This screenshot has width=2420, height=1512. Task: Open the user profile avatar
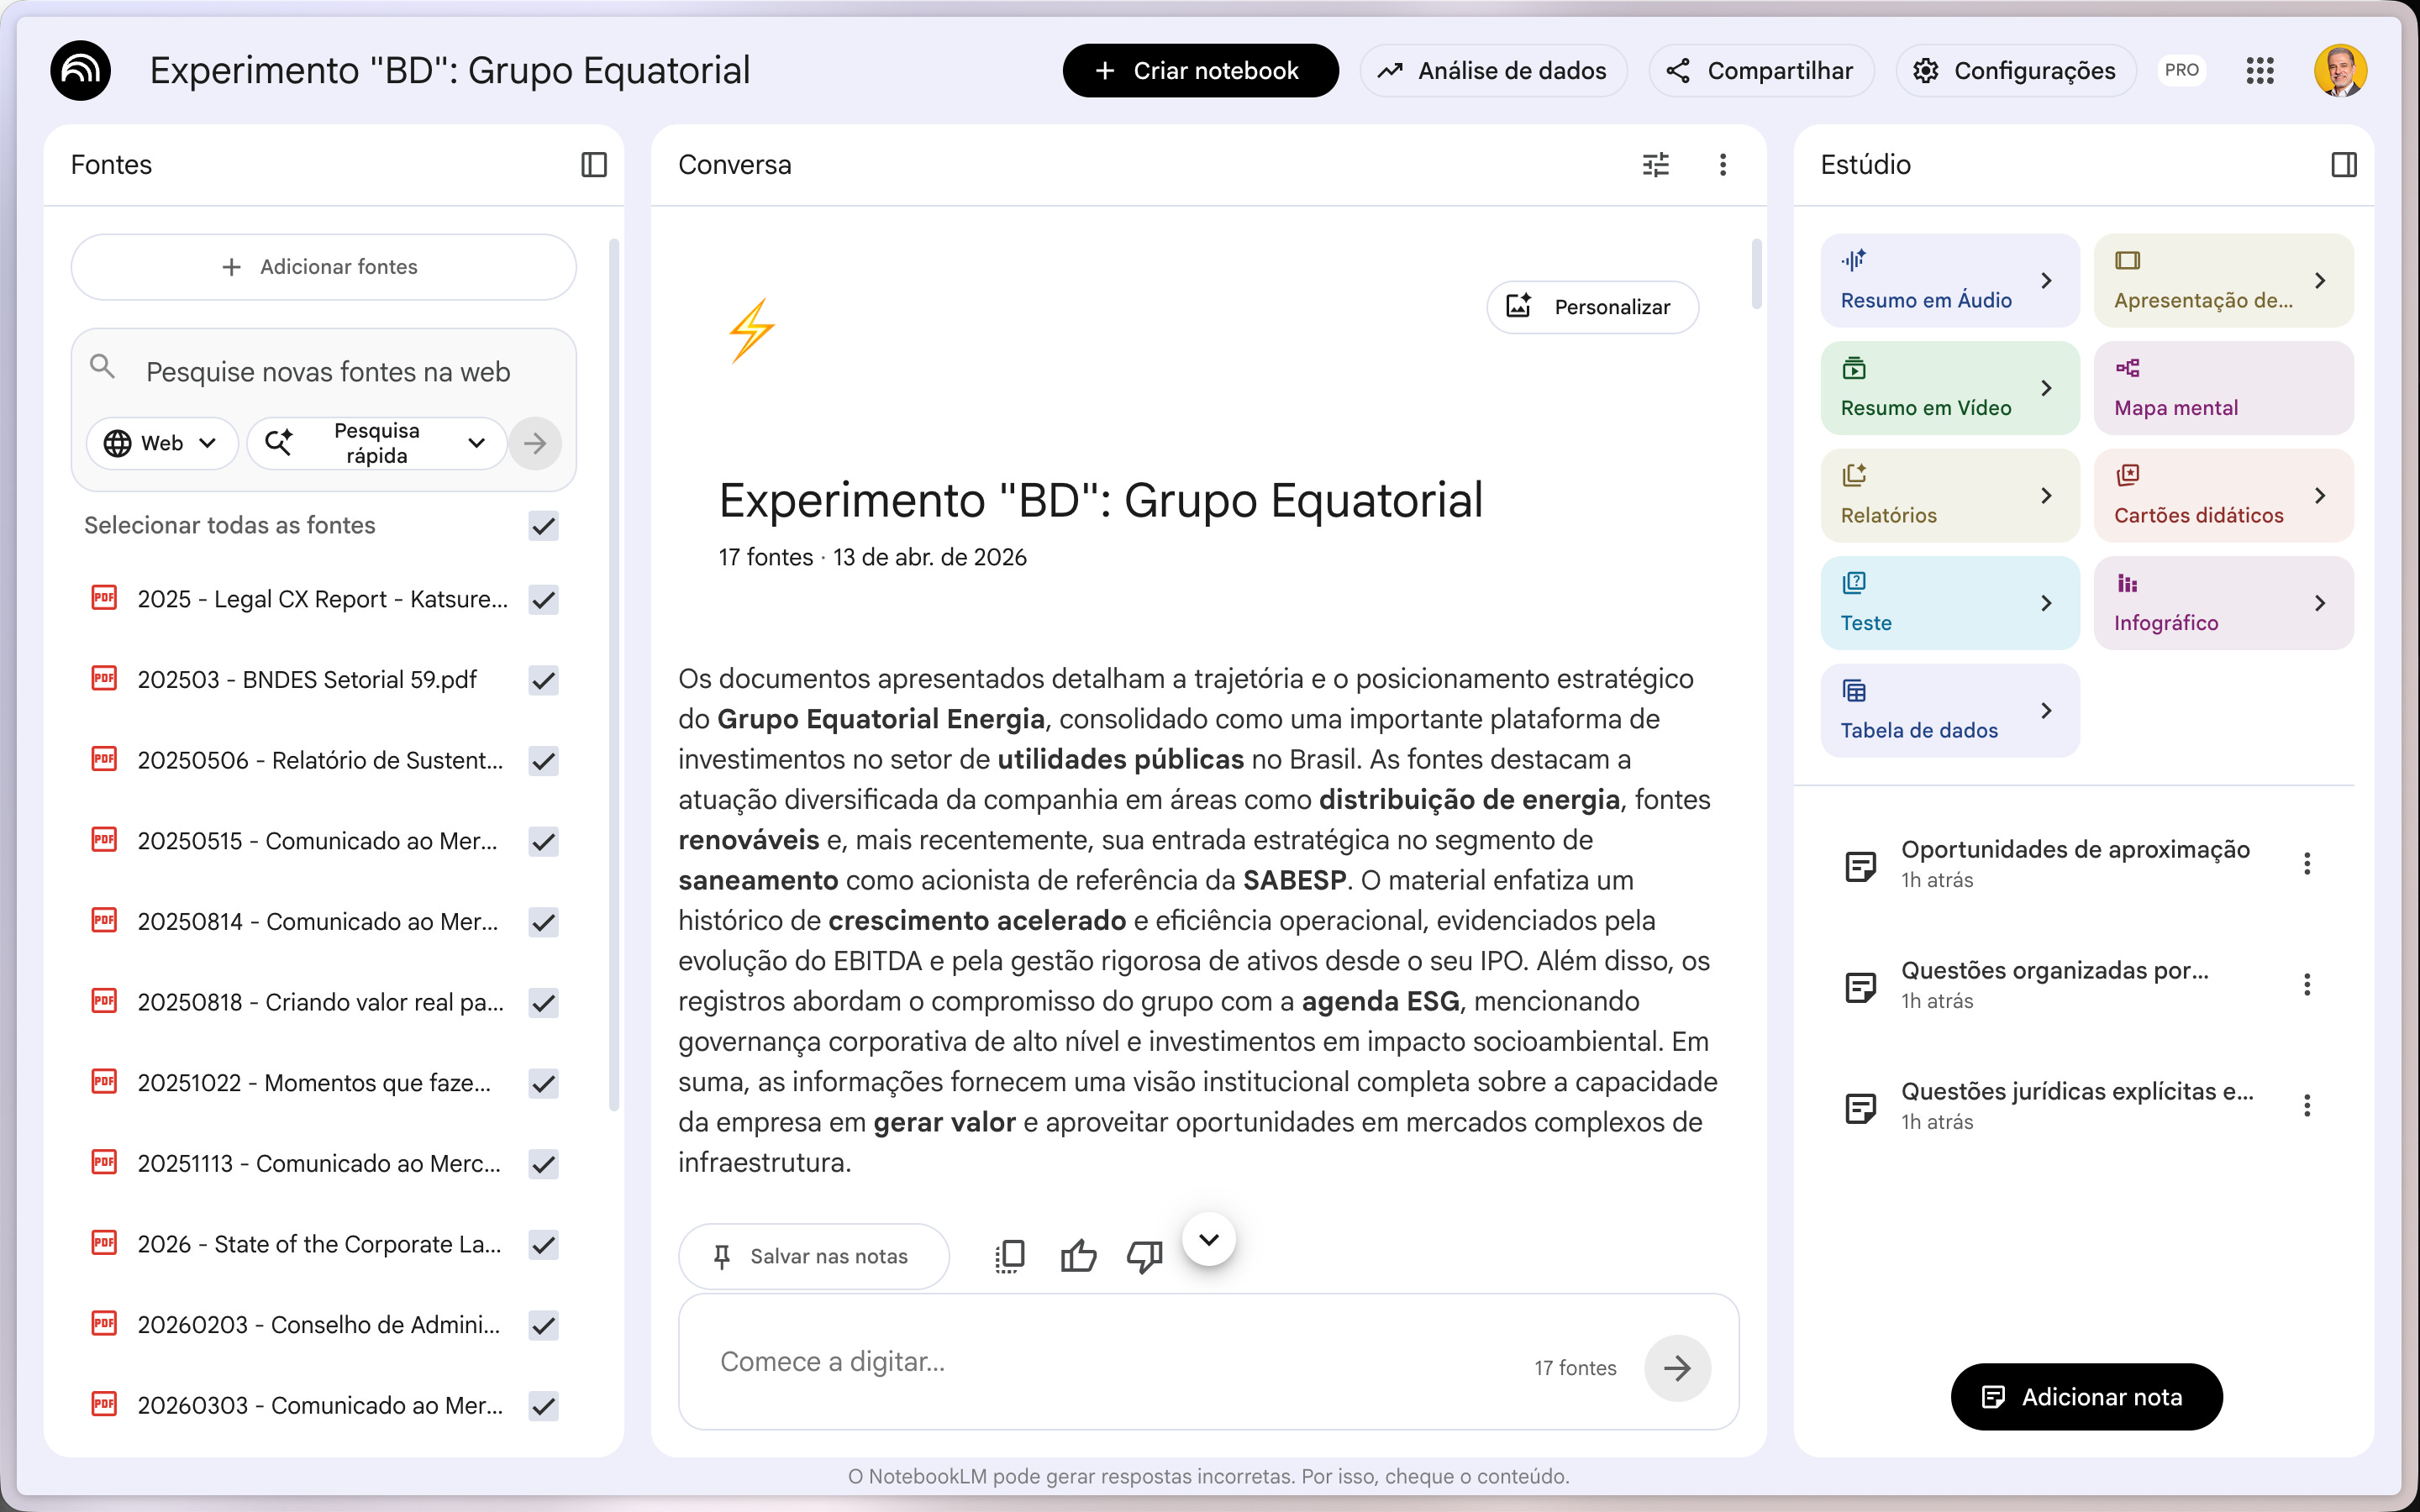(x=2340, y=71)
